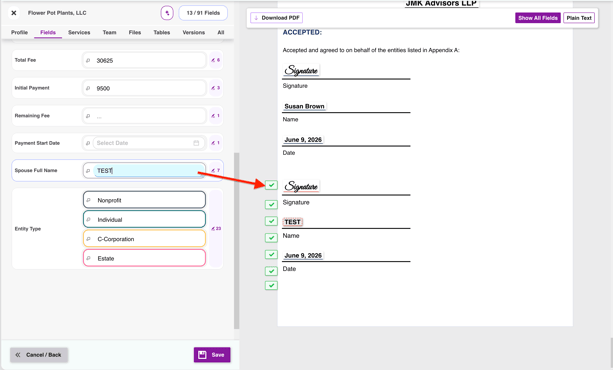This screenshot has height=370, width=613.
Task: Toggle the checkbox beside the lowest Date label
Action: 271,271
